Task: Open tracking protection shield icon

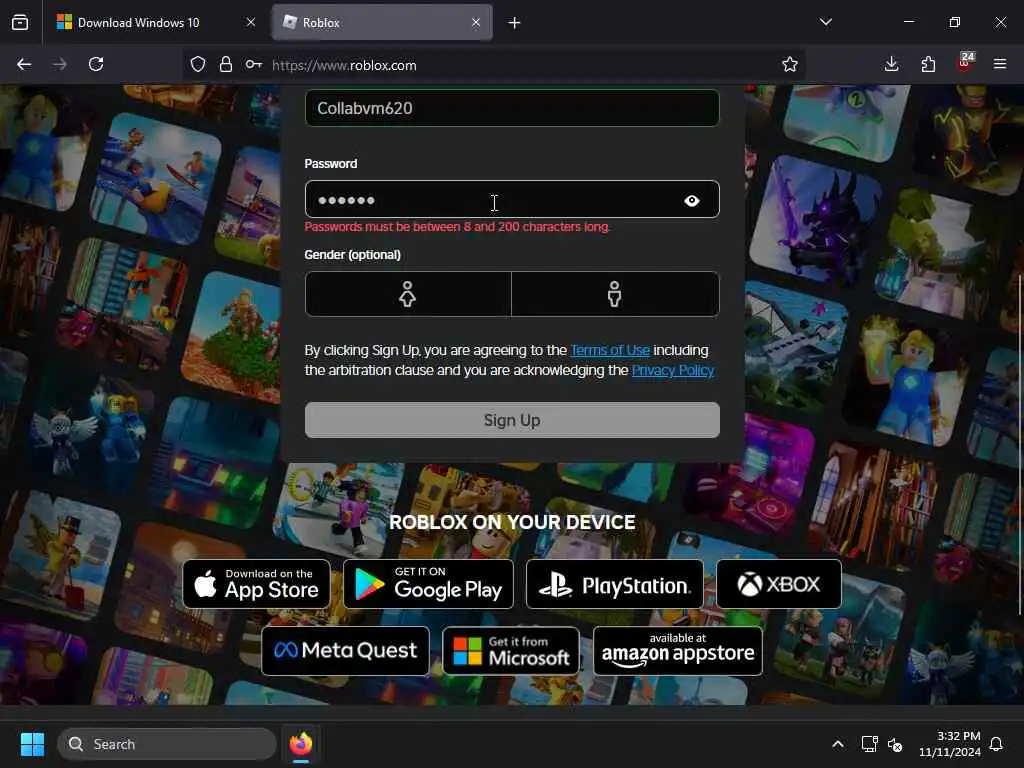Action: tap(198, 64)
